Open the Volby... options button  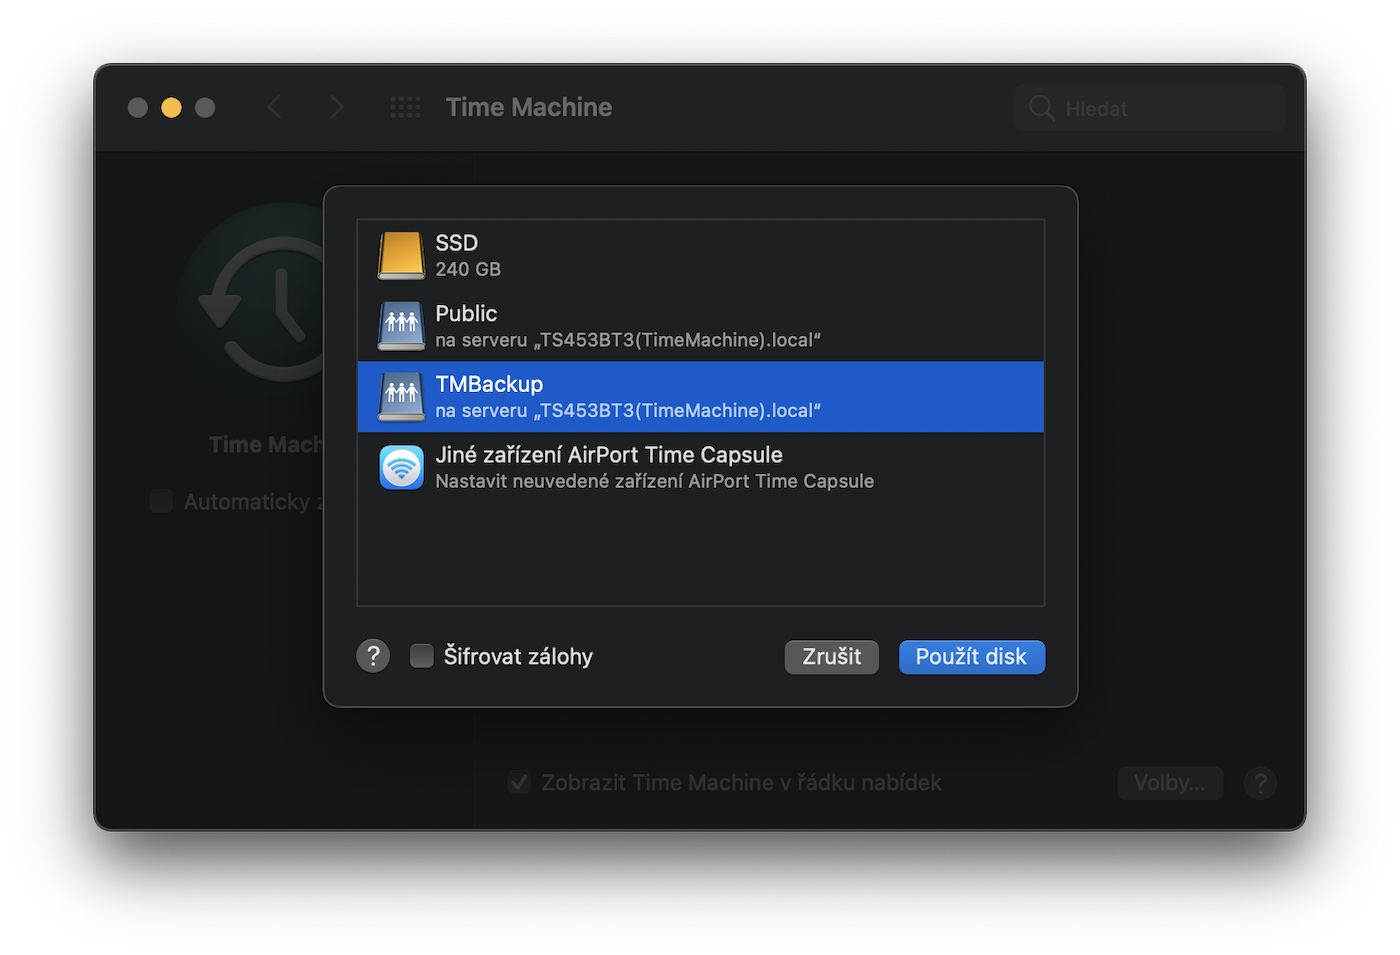click(x=1170, y=783)
